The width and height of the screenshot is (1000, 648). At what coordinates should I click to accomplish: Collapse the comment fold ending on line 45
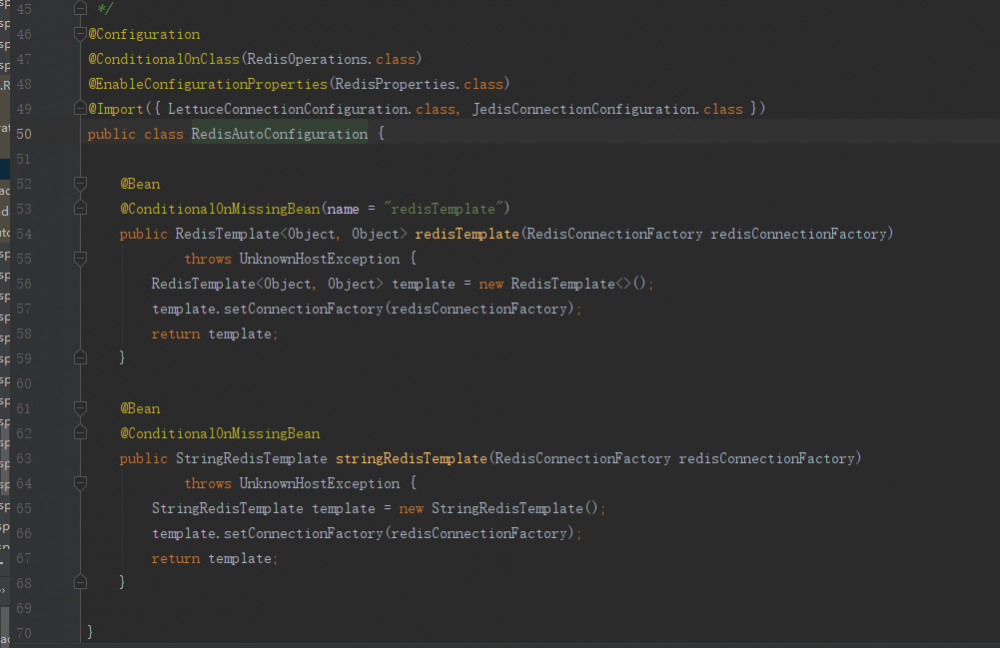pos(80,8)
